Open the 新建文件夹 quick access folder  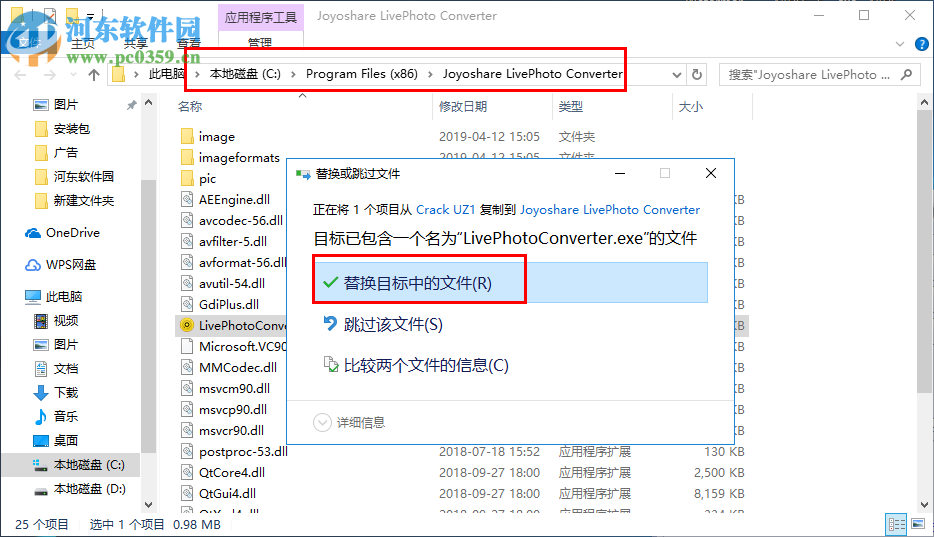74,201
